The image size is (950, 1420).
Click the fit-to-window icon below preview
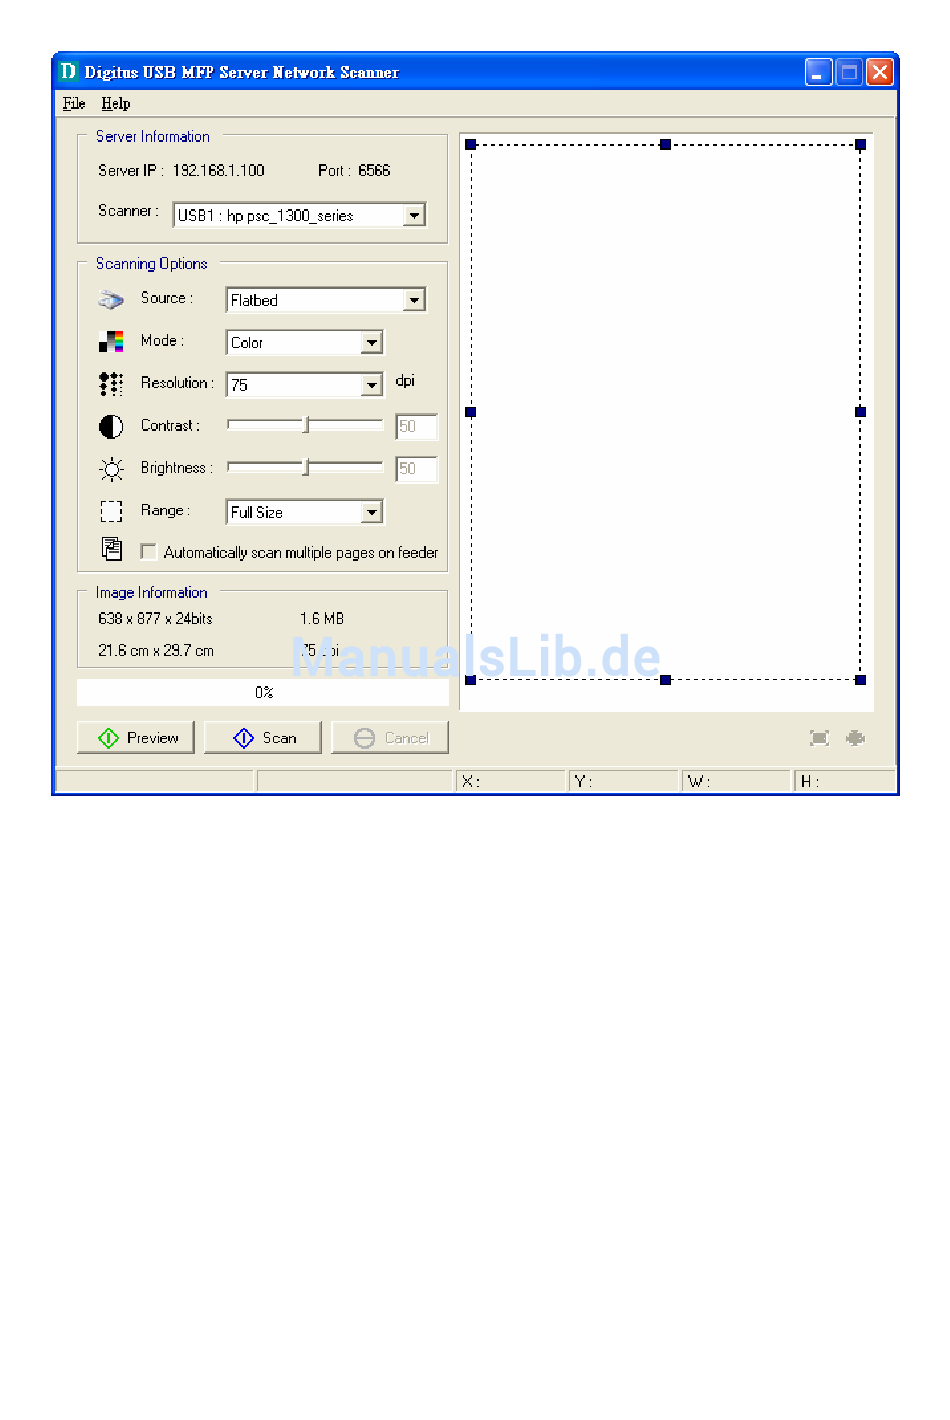pyautogui.click(x=819, y=738)
